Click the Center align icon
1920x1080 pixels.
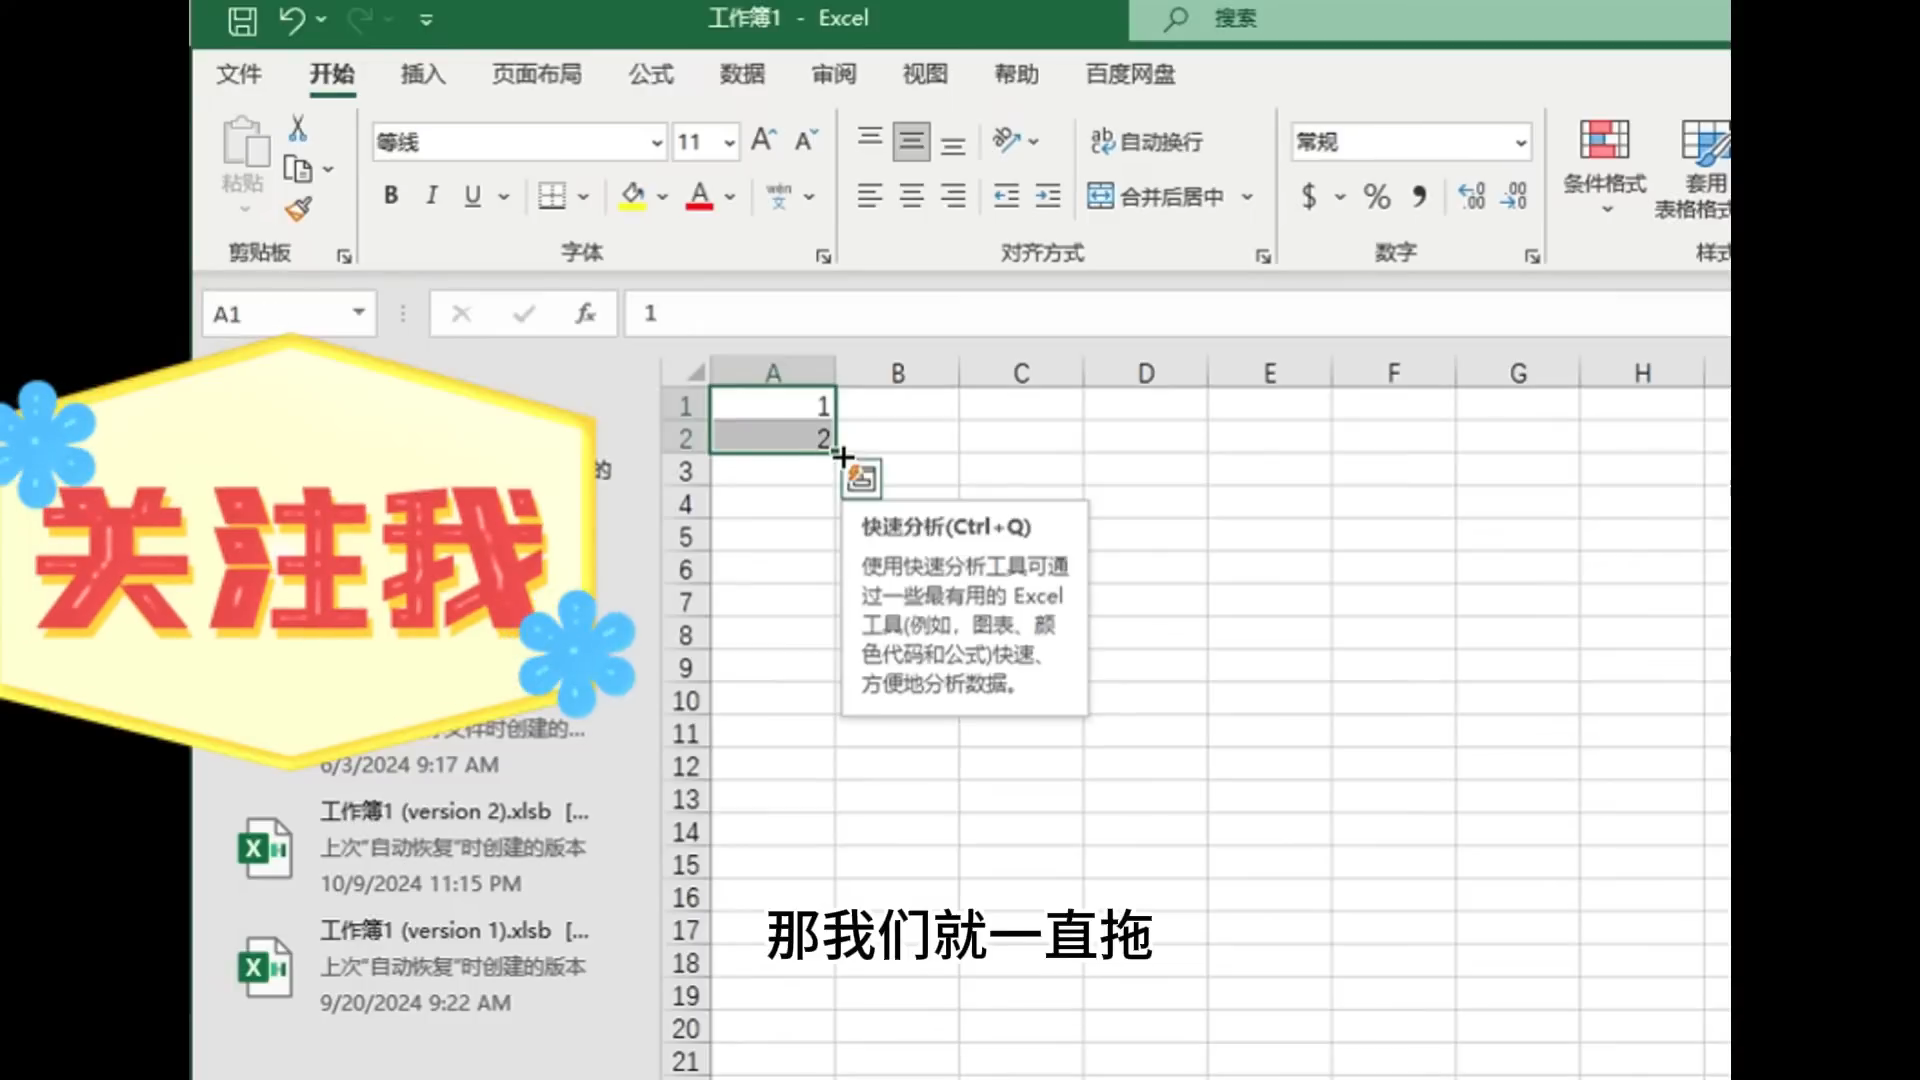[x=911, y=196]
